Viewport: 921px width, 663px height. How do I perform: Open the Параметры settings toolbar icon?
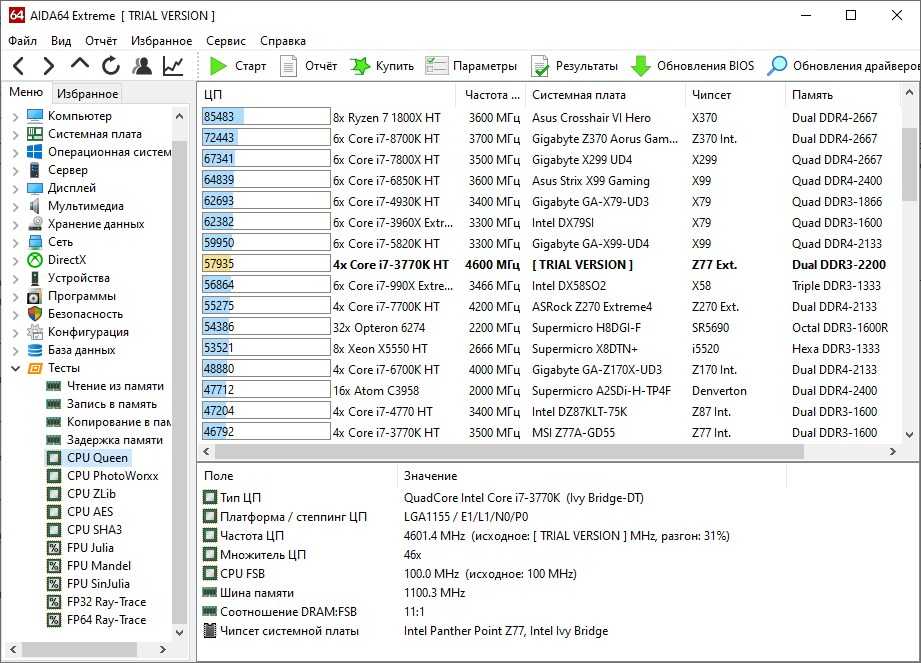(x=471, y=66)
